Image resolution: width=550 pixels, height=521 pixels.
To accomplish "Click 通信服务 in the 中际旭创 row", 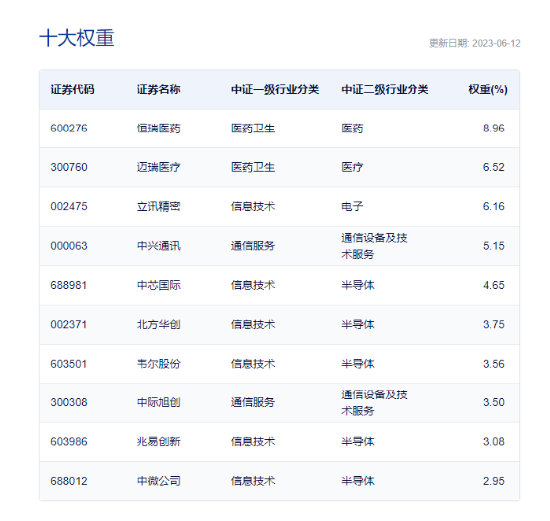I will point(253,402).
